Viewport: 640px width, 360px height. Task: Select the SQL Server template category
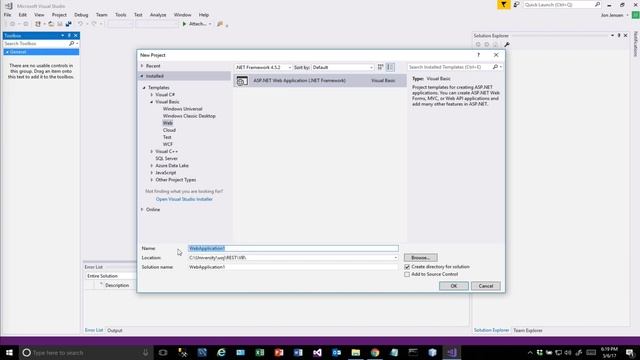[x=166, y=158]
